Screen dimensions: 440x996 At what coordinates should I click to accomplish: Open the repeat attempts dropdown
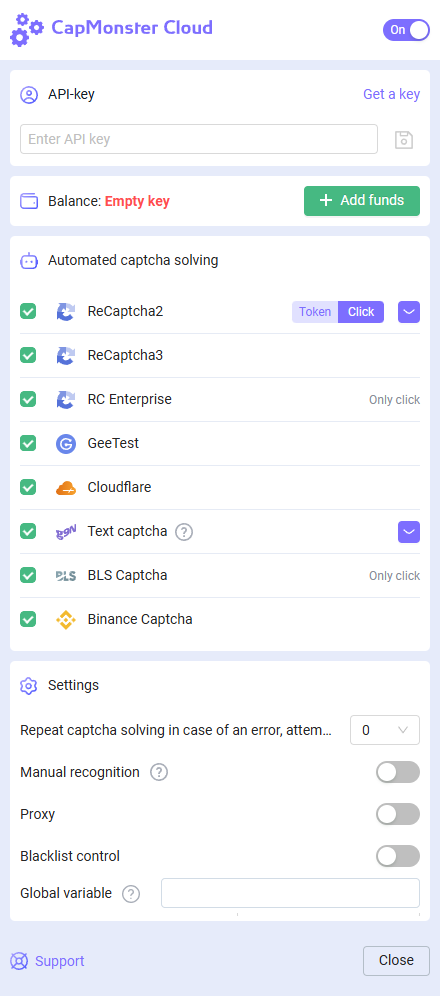pyautogui.click(x=385, y=730)
